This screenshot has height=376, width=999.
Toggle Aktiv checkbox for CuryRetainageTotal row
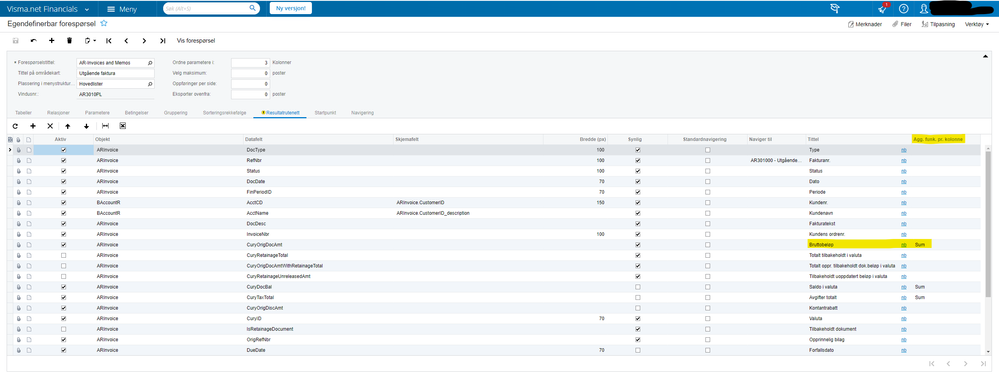tap(62, 255)
